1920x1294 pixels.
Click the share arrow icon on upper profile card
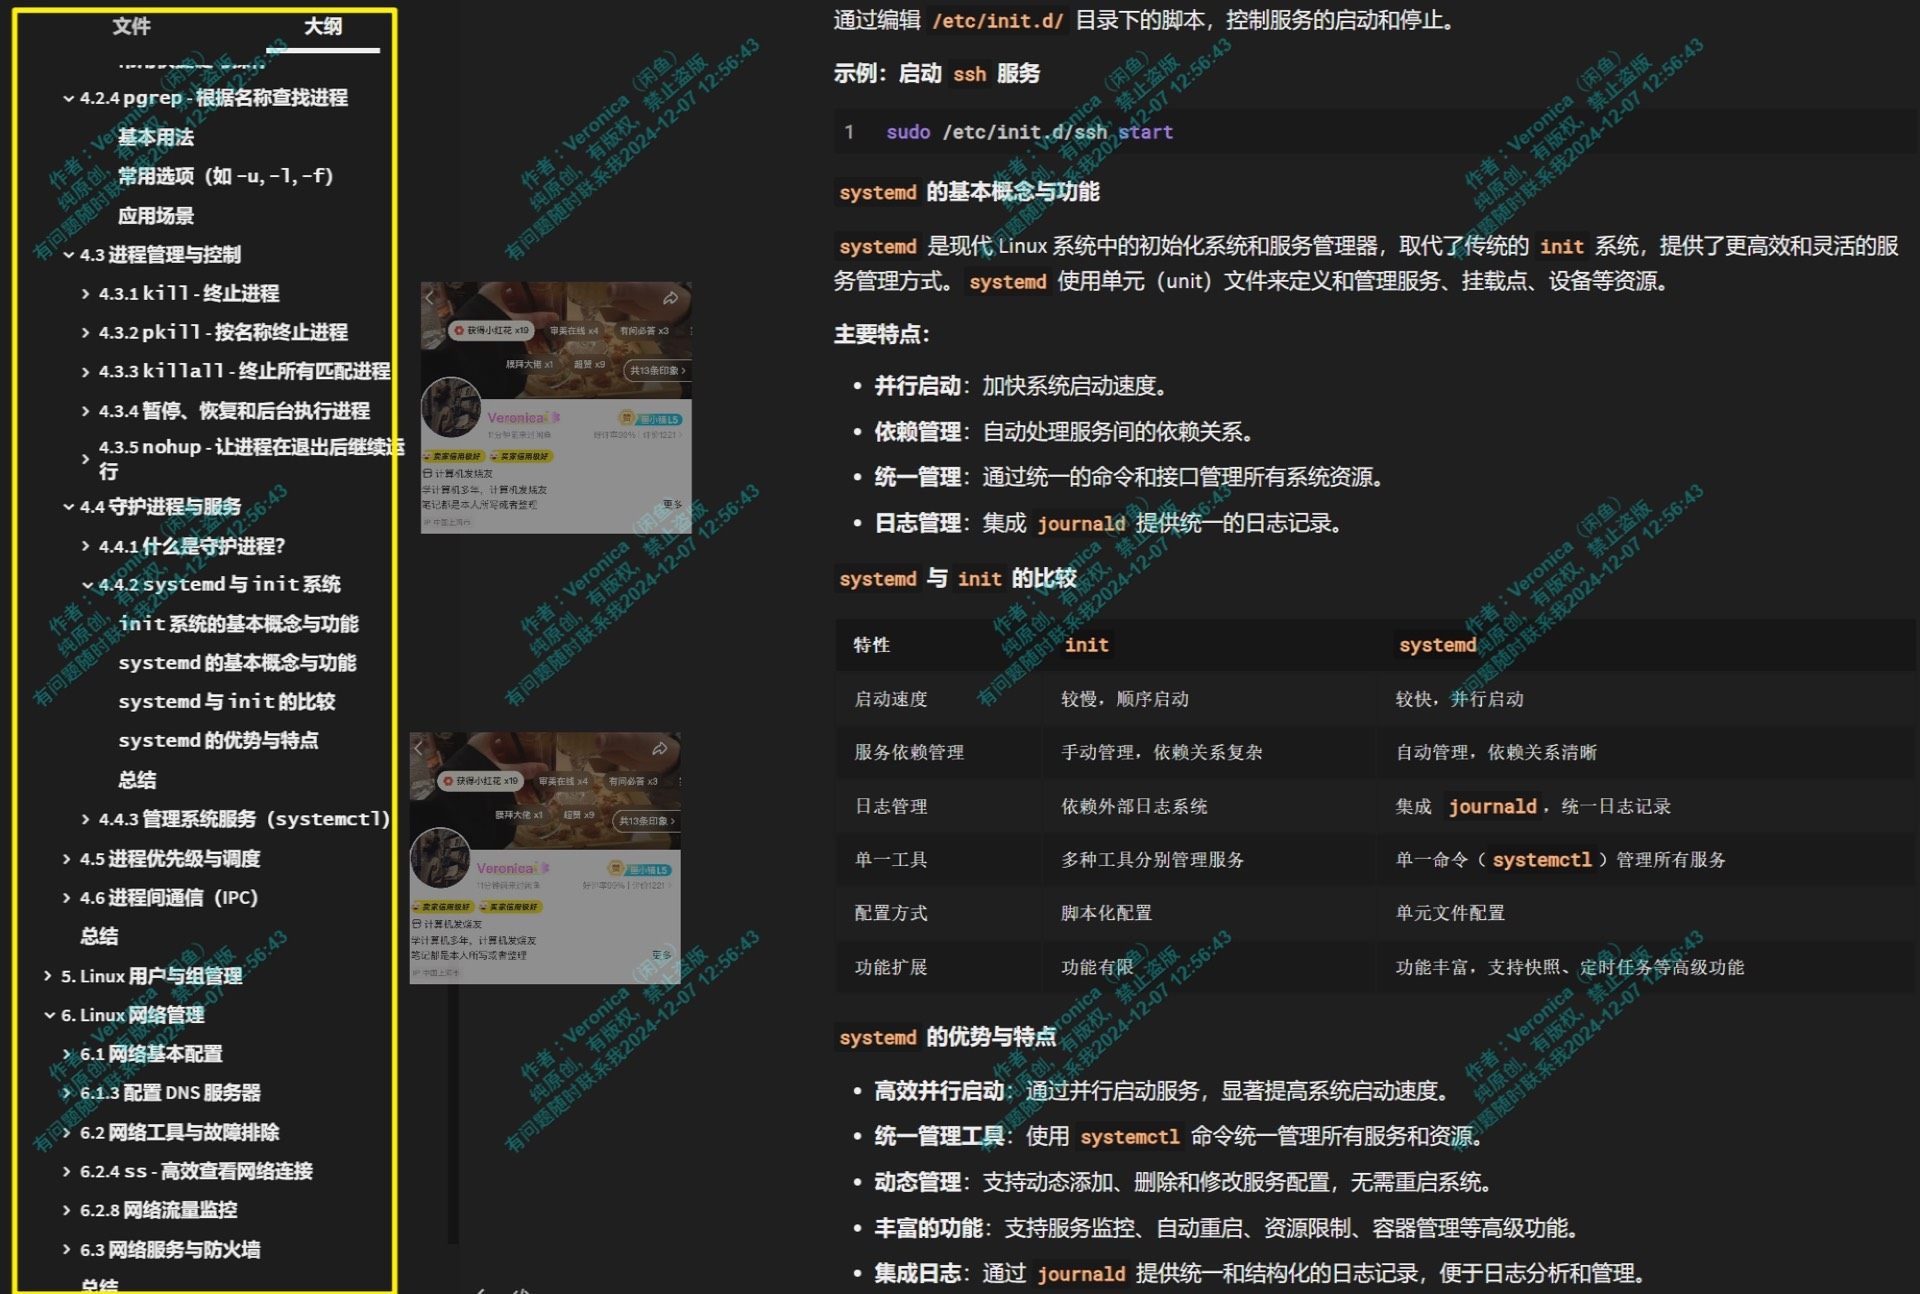tap(670, 298)
